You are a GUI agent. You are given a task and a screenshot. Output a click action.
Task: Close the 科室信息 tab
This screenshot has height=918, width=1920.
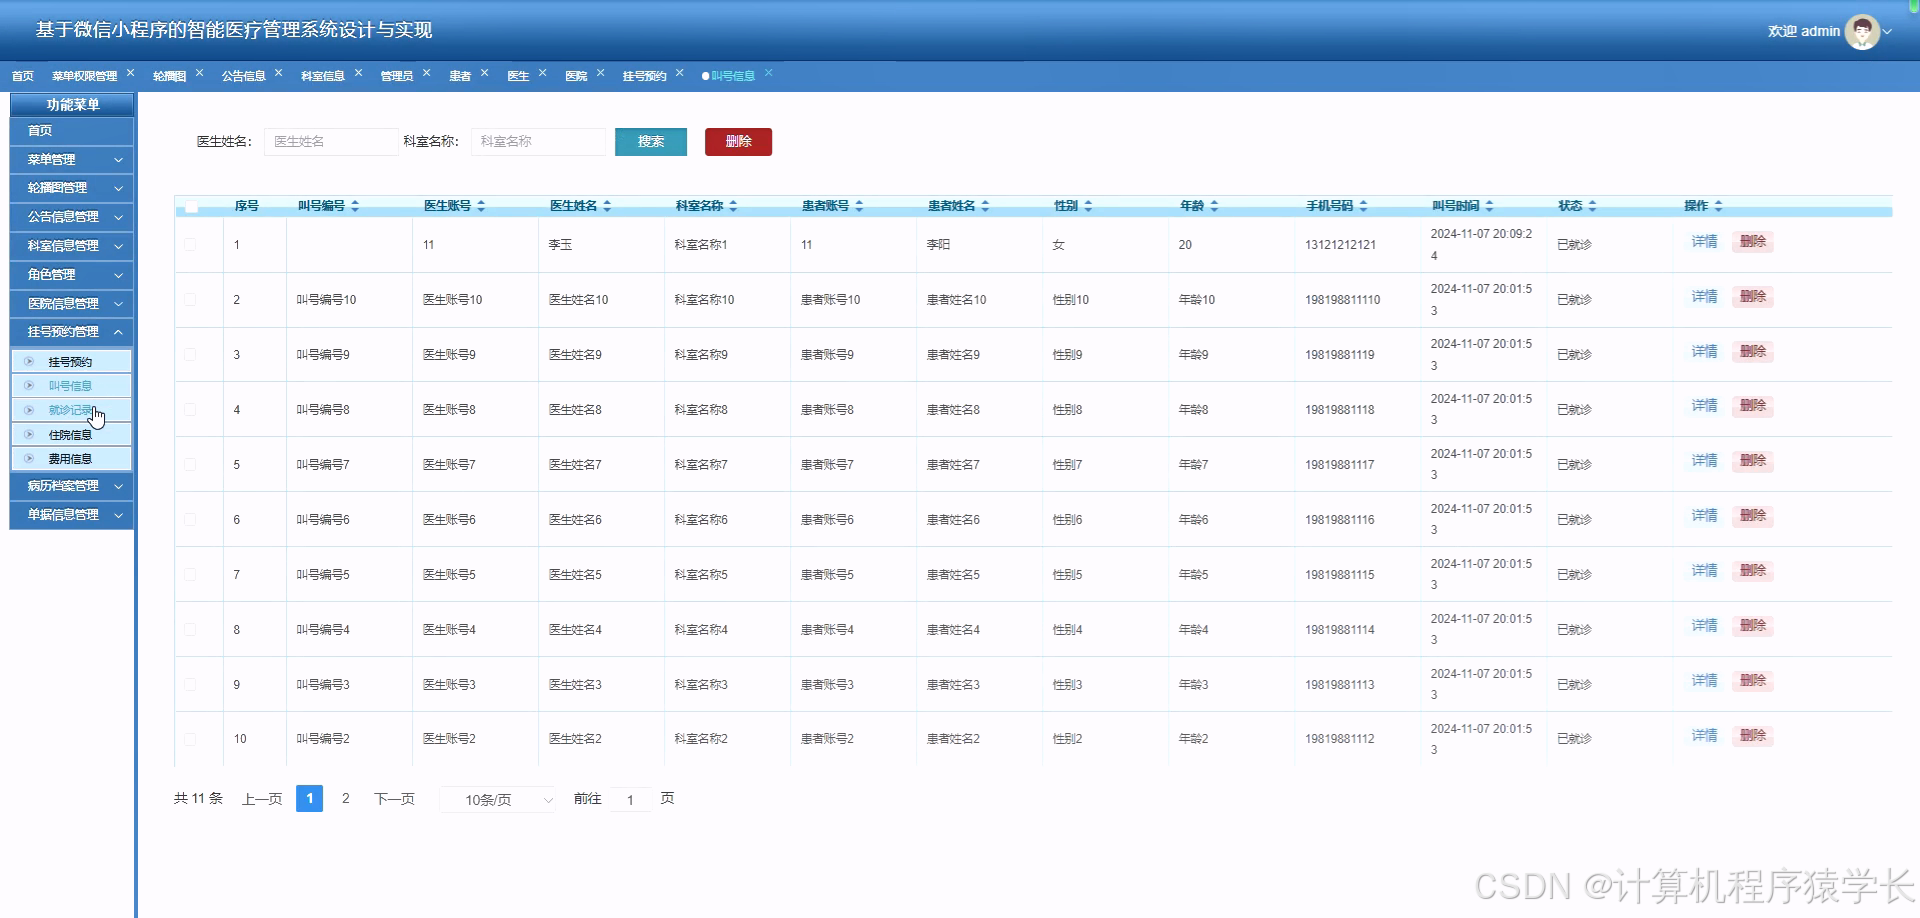pos(358,73)
